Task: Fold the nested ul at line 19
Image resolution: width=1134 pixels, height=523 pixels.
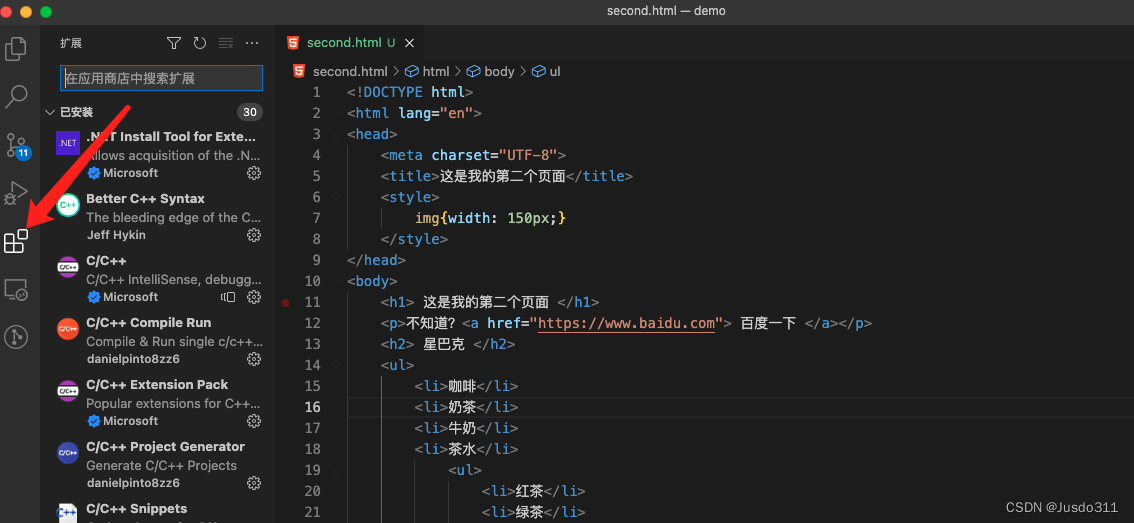Action: click(336, 470)
